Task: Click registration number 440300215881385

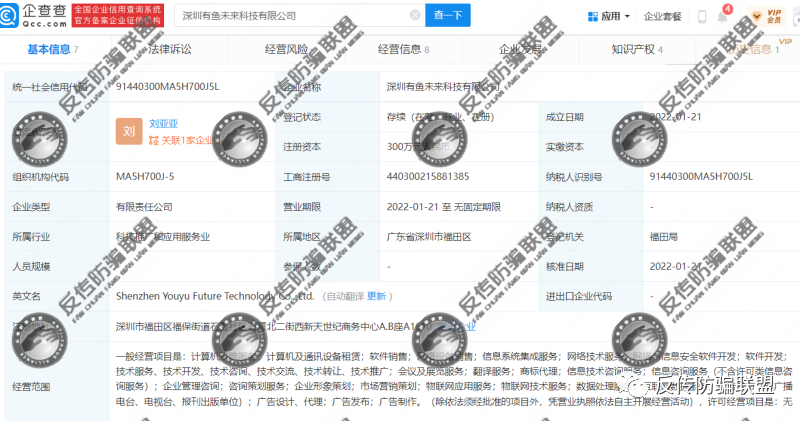Action: [428, 177]
